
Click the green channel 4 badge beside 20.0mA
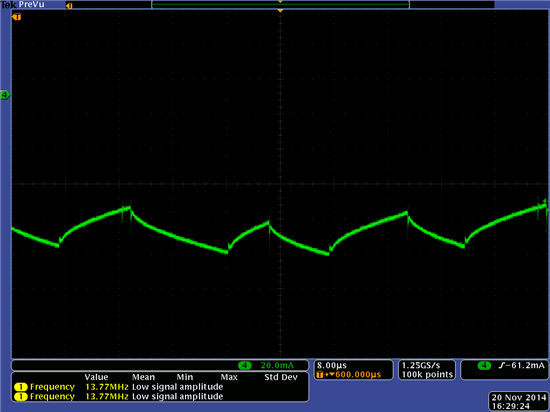tap(244, 366)
